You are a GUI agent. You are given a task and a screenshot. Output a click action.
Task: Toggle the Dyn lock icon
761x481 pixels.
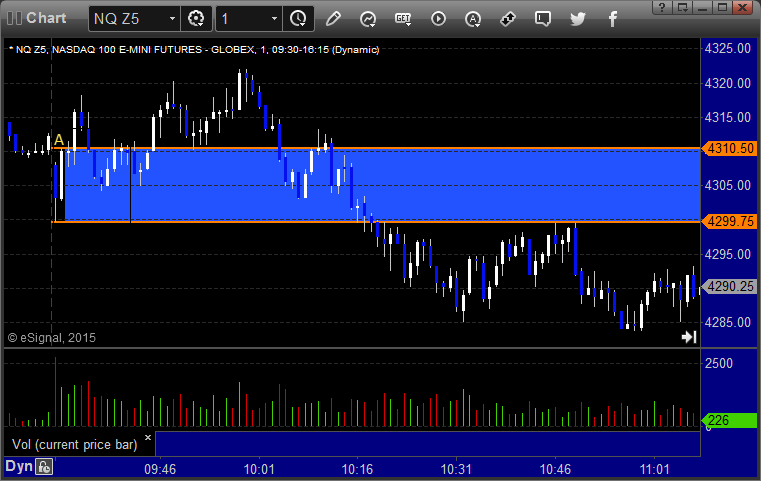[x=44, y=467]
